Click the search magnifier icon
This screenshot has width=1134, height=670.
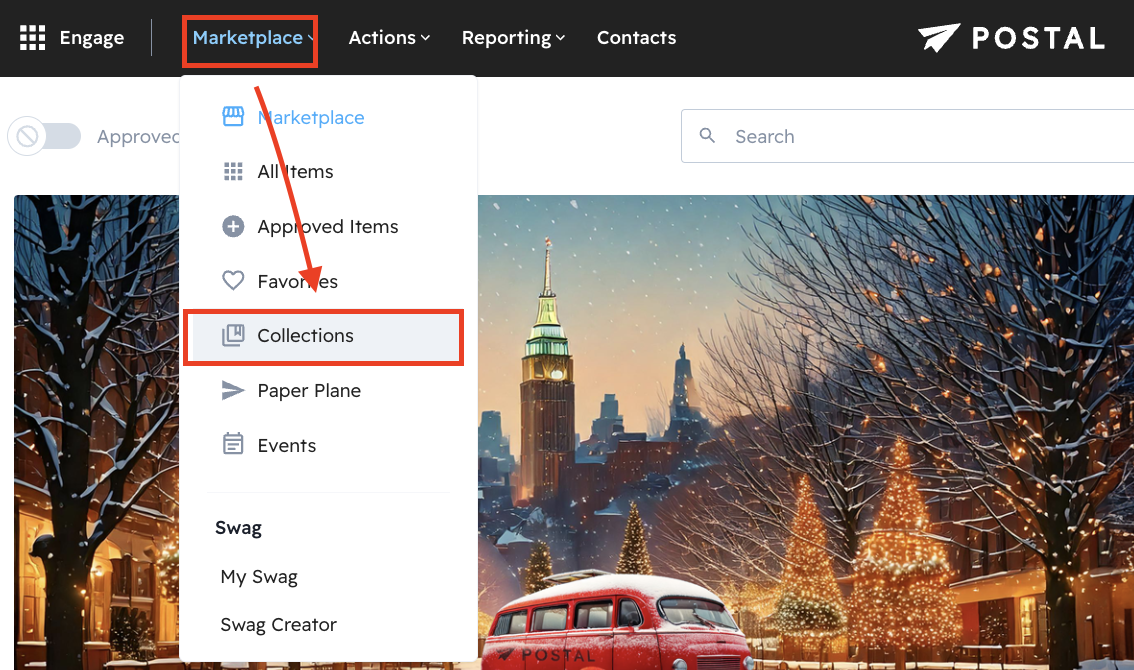tap(708, 136)
